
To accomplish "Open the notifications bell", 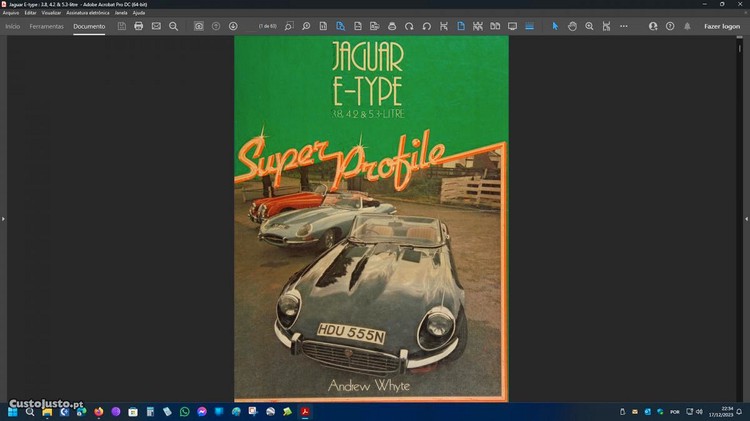I will [687, 26].
